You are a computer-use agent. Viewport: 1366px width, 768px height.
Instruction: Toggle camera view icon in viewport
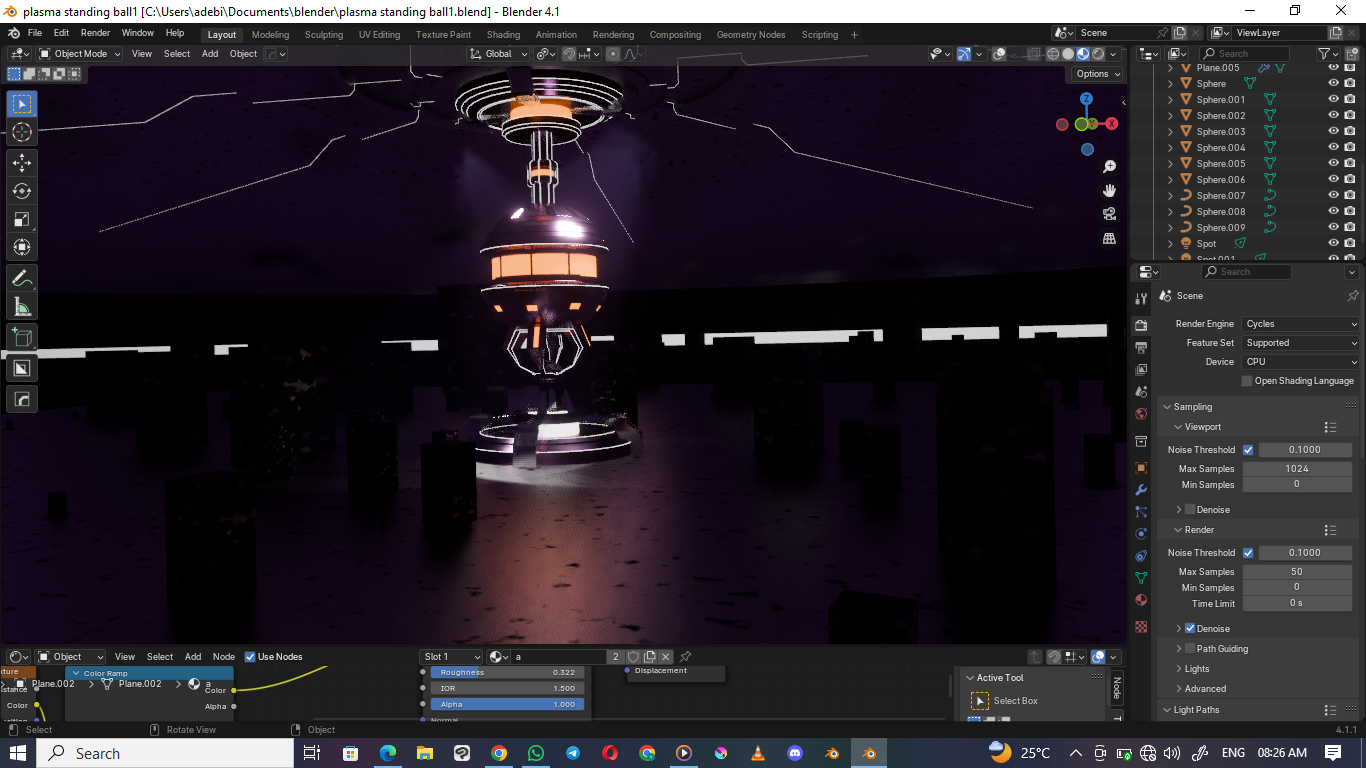1109,214
